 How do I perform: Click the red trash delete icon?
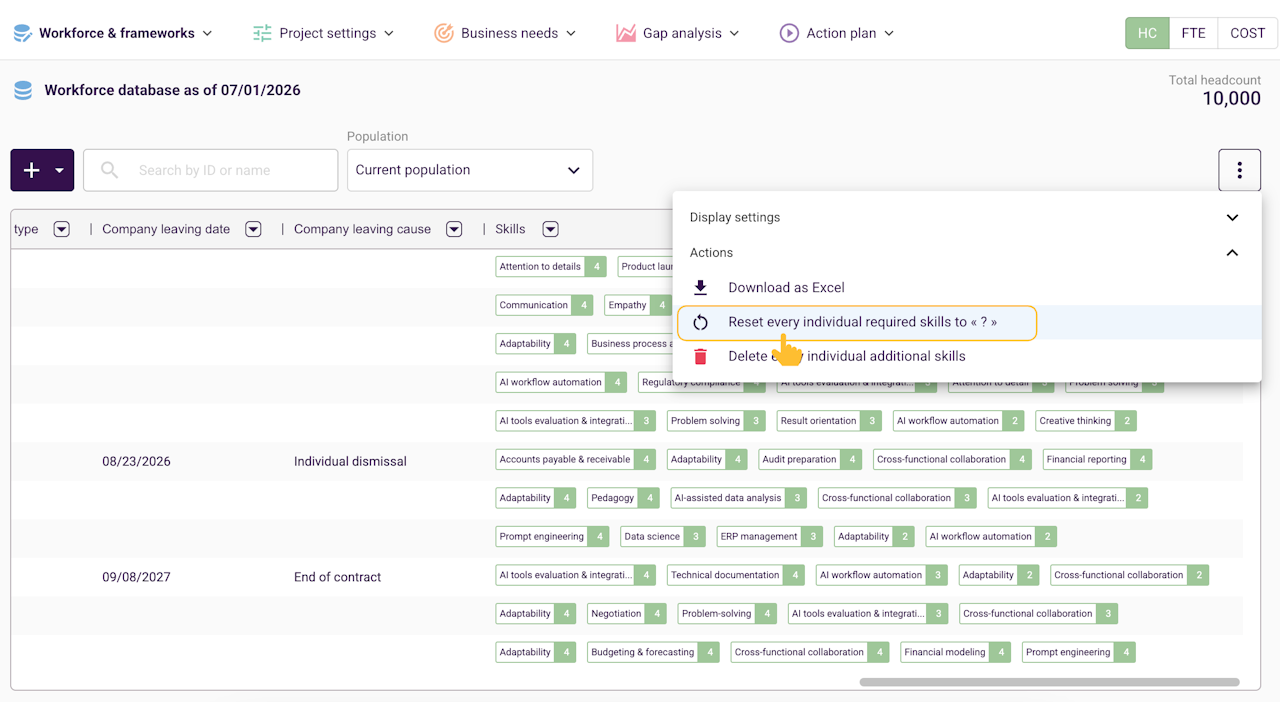pos(700,356)
